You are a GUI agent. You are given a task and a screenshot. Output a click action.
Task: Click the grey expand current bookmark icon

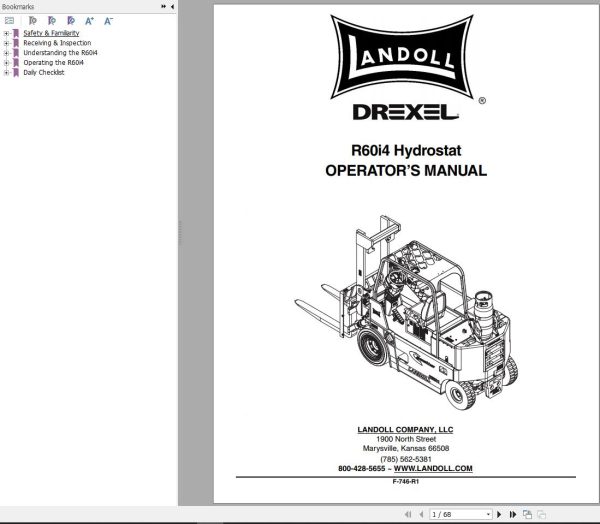[x=33, y=21]
